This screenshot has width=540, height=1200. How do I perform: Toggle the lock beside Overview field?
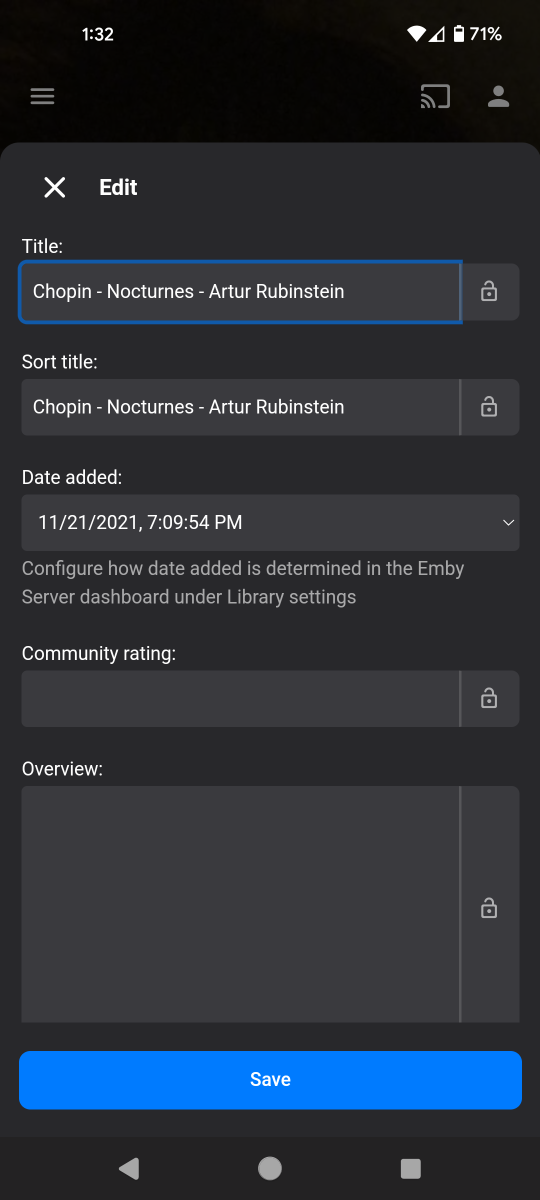tap(489, 908)
